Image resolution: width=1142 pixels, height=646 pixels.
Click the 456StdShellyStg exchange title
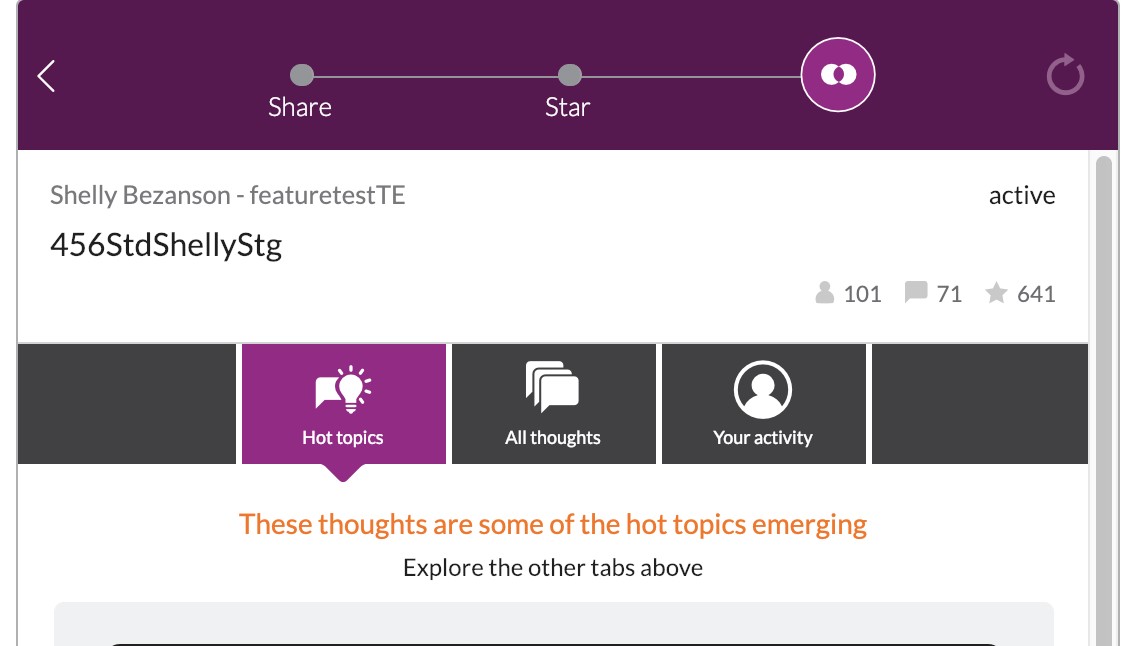[166, 245]
